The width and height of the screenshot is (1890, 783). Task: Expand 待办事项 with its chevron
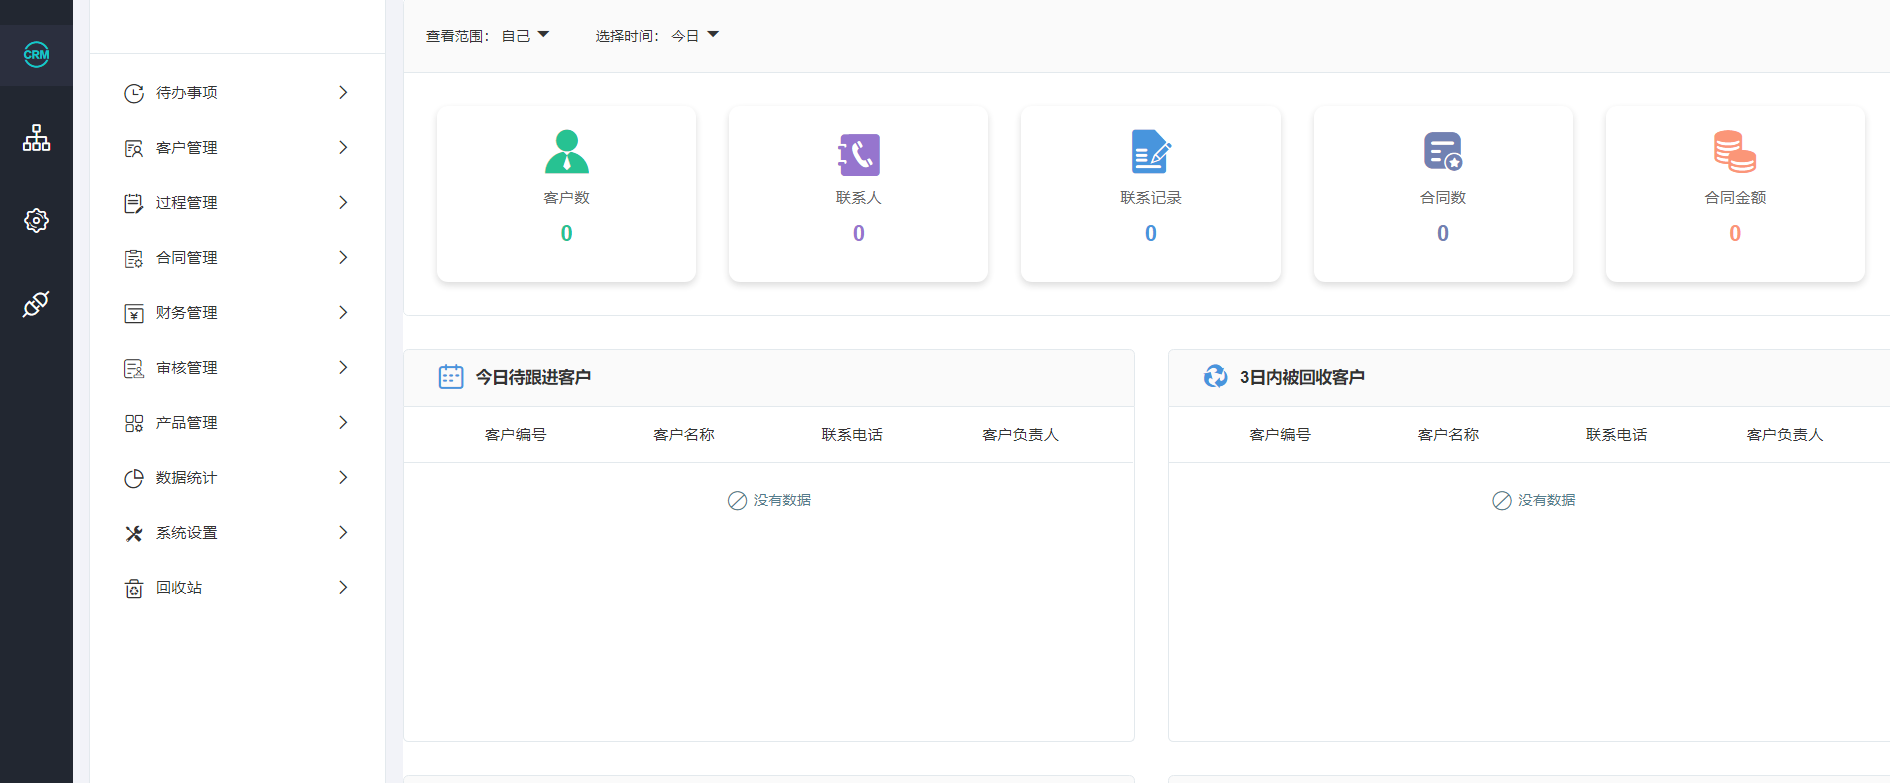coord(343,92)
